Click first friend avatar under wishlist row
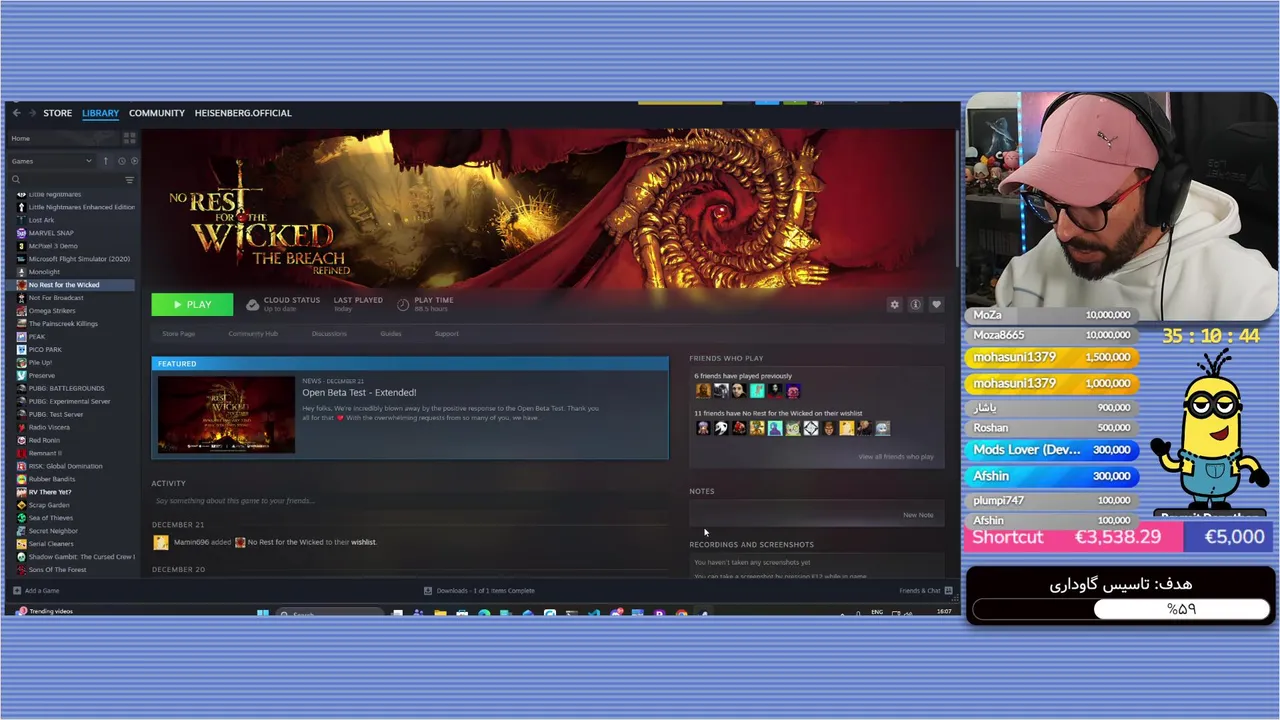 coord(703,428)
